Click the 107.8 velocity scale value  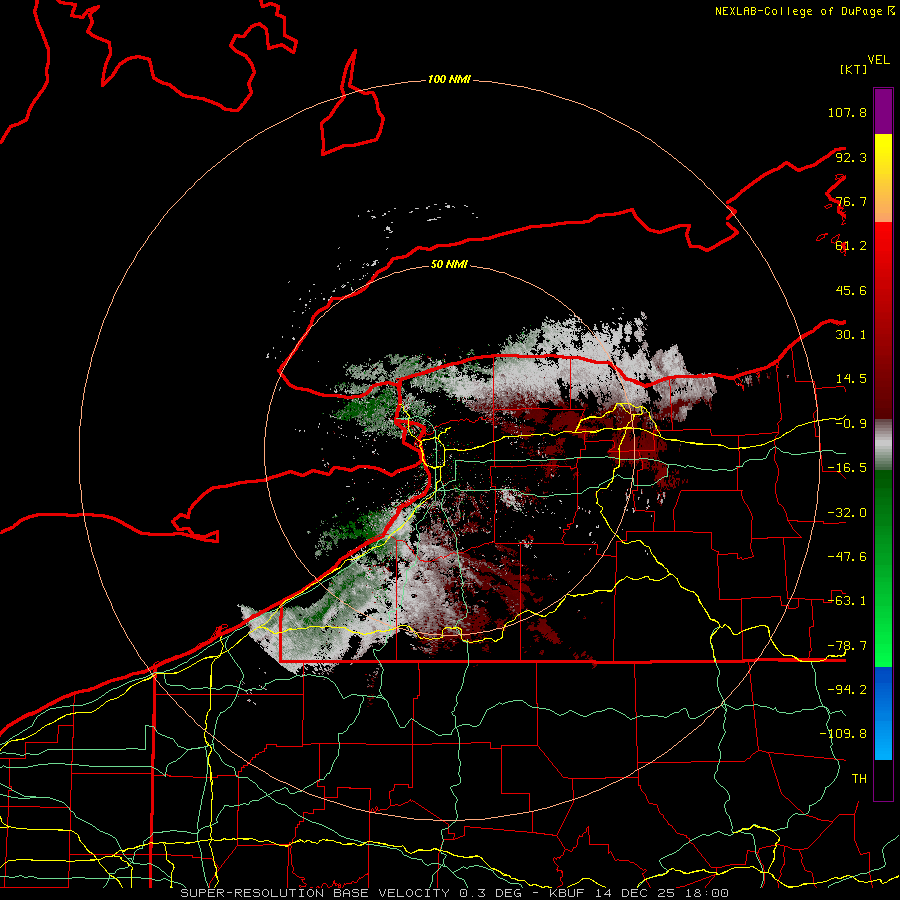pos(847,112)
